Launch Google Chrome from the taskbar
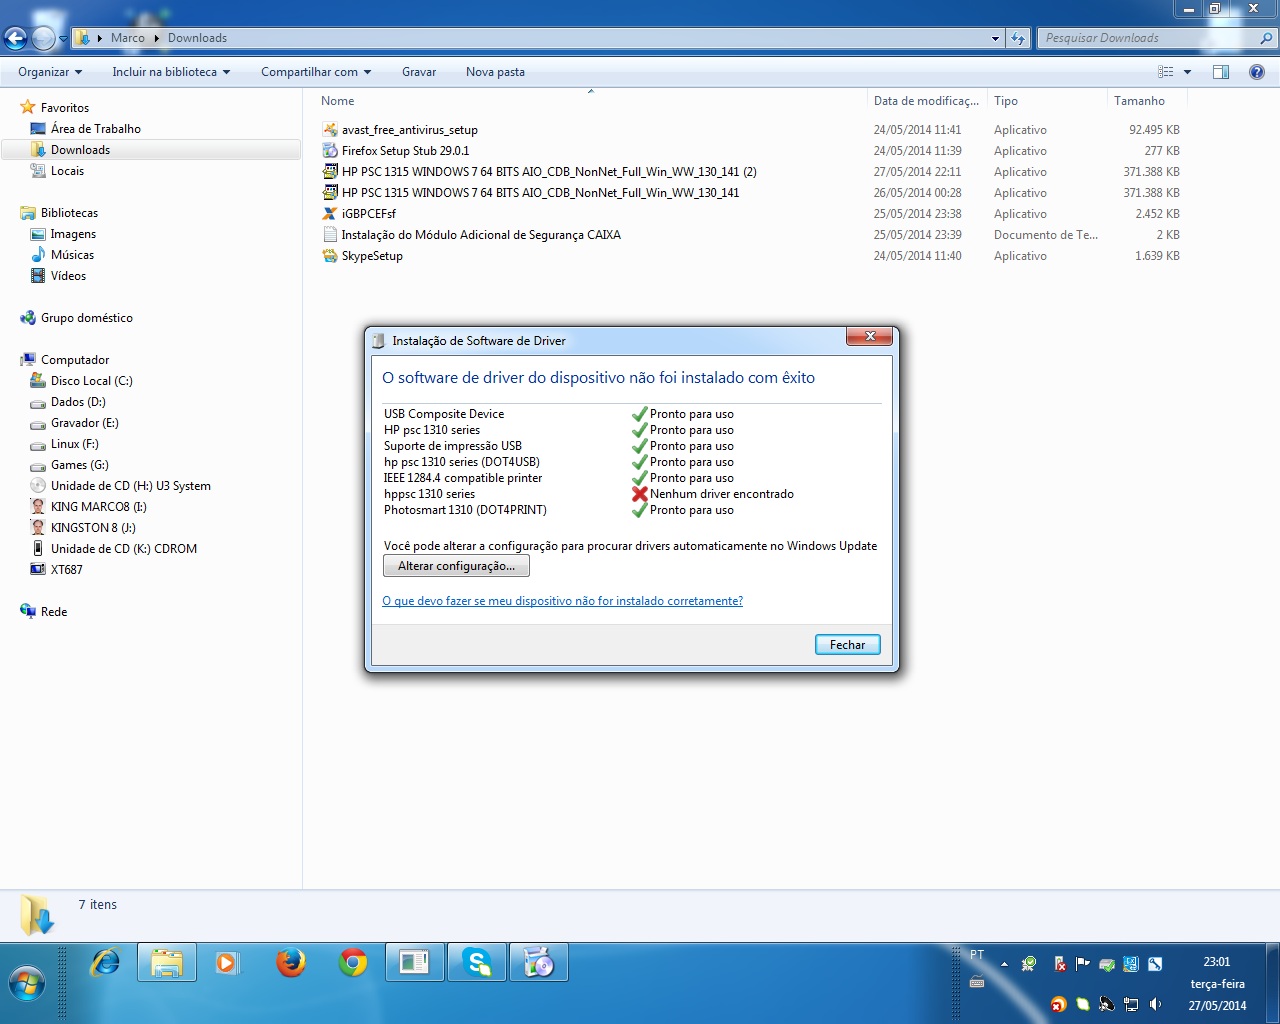The height and width of the screenshot is (1024, 1280). click(x=353, y=963)
